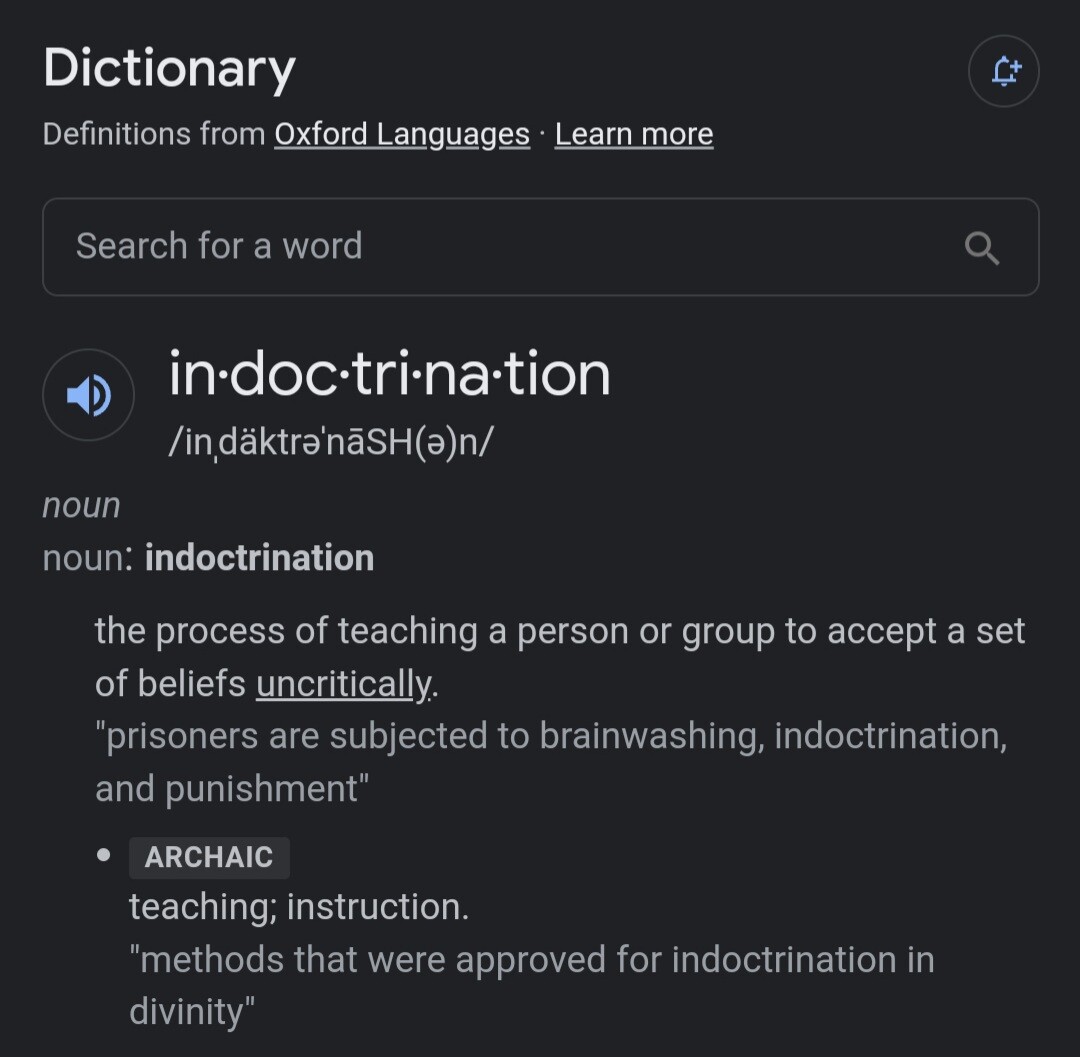Open the Oxford Languages link
This screenshot has width=1080, height=1057.
point(402,134)
